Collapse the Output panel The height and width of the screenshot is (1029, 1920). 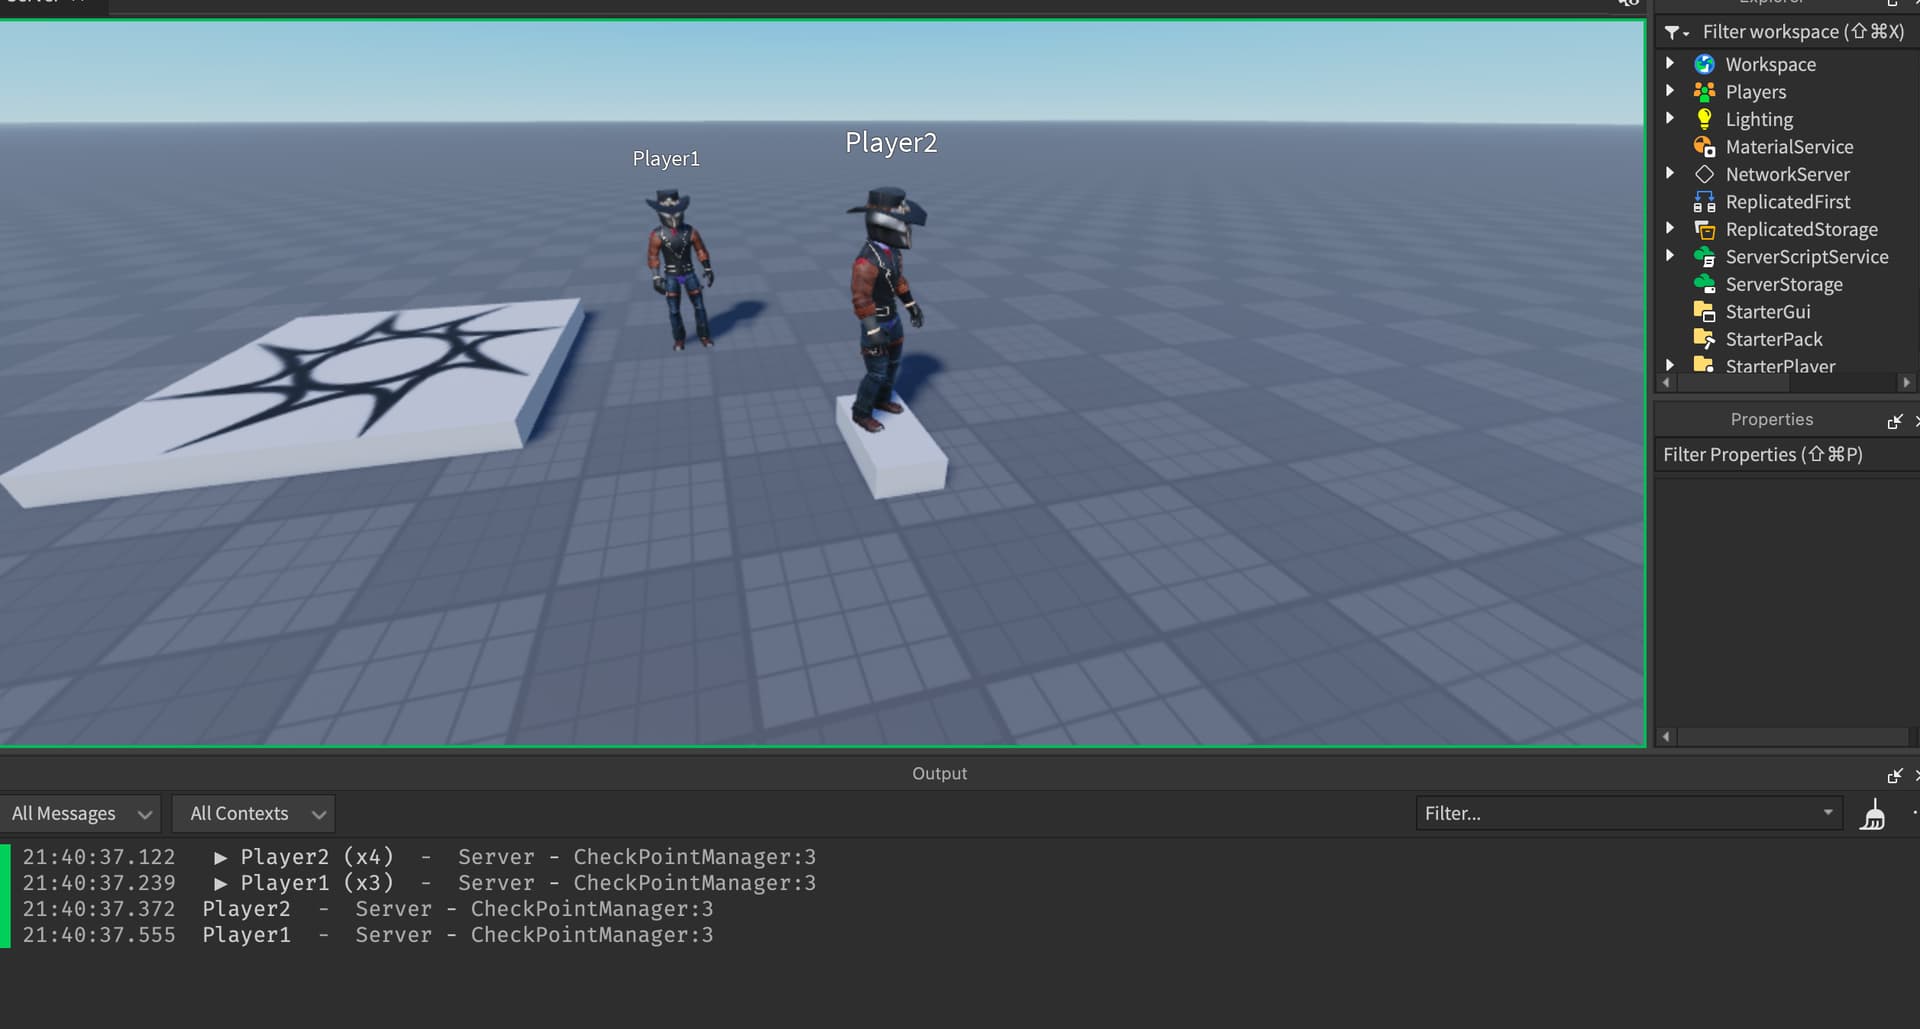(x=1897, y=775)
